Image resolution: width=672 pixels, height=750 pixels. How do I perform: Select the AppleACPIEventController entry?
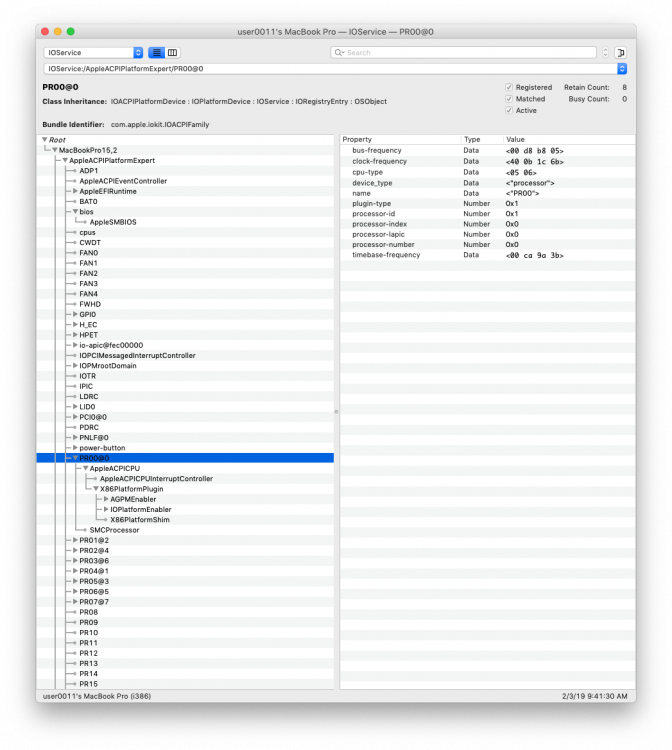(x=123, y=181)
